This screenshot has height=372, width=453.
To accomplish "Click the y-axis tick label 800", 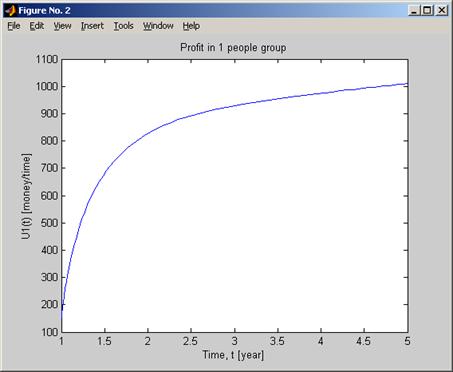I will point(49,141).
